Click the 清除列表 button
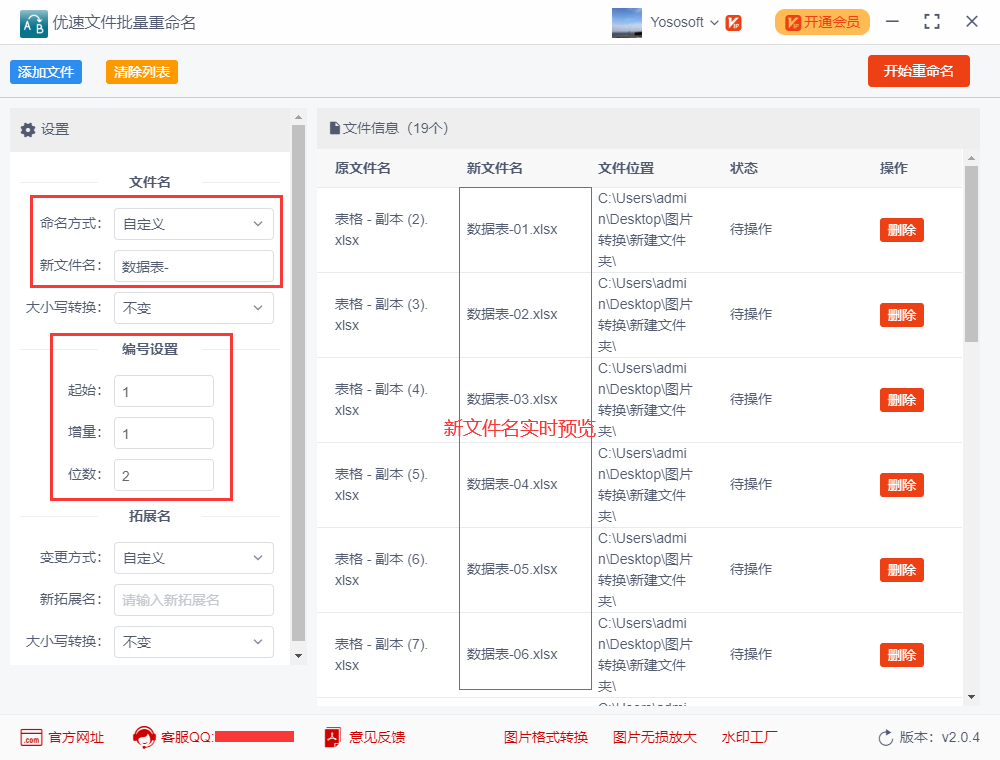The image size is (1000, 760). coord(142,72)
